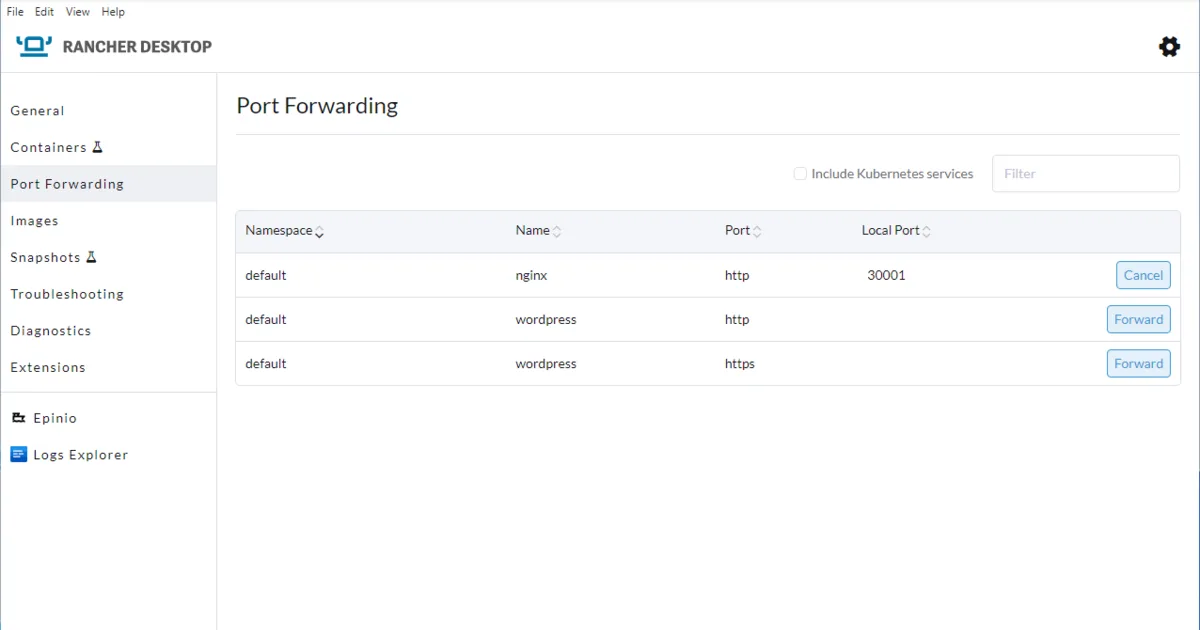
Task: Click the Logs Explorer extension icon
Action: pyautogui.click(x=18, y=455)
